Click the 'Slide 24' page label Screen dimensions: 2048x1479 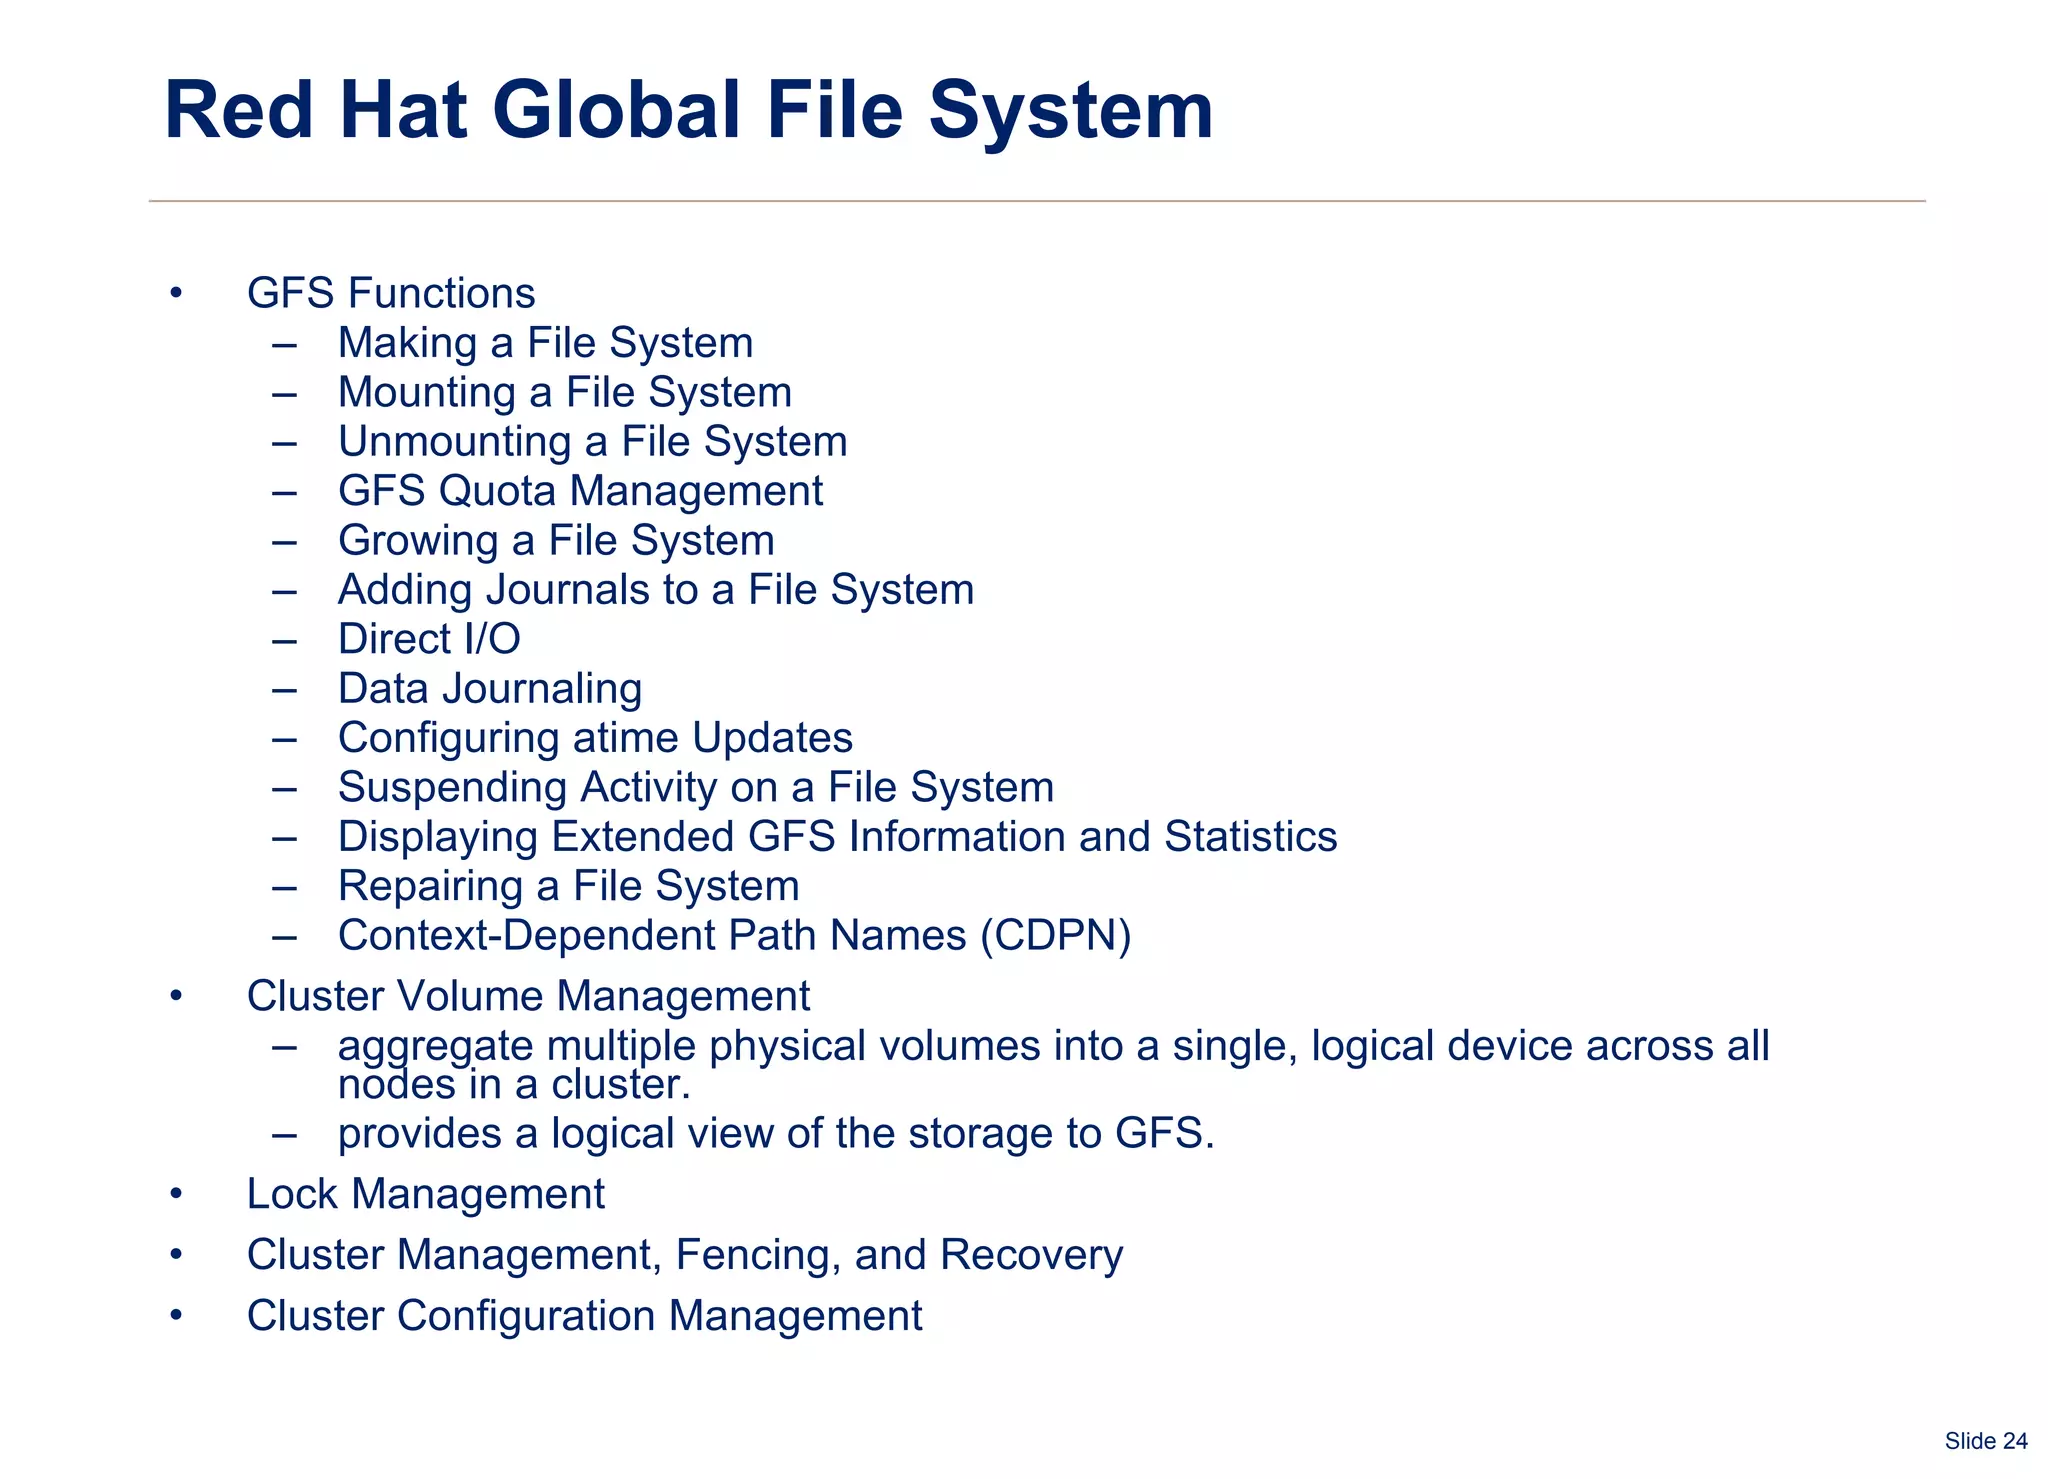pos(1986,1441)
